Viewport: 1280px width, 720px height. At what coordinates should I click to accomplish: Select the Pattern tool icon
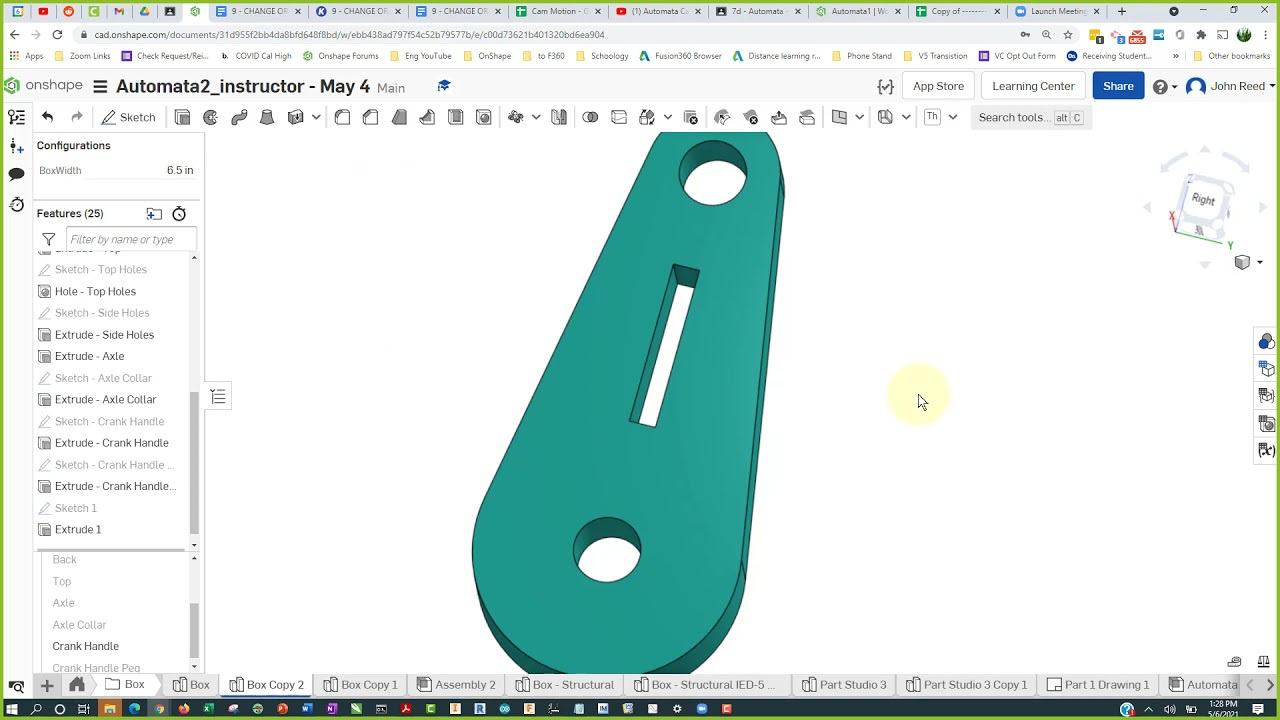pyautogui.click(x=516, y=117)
